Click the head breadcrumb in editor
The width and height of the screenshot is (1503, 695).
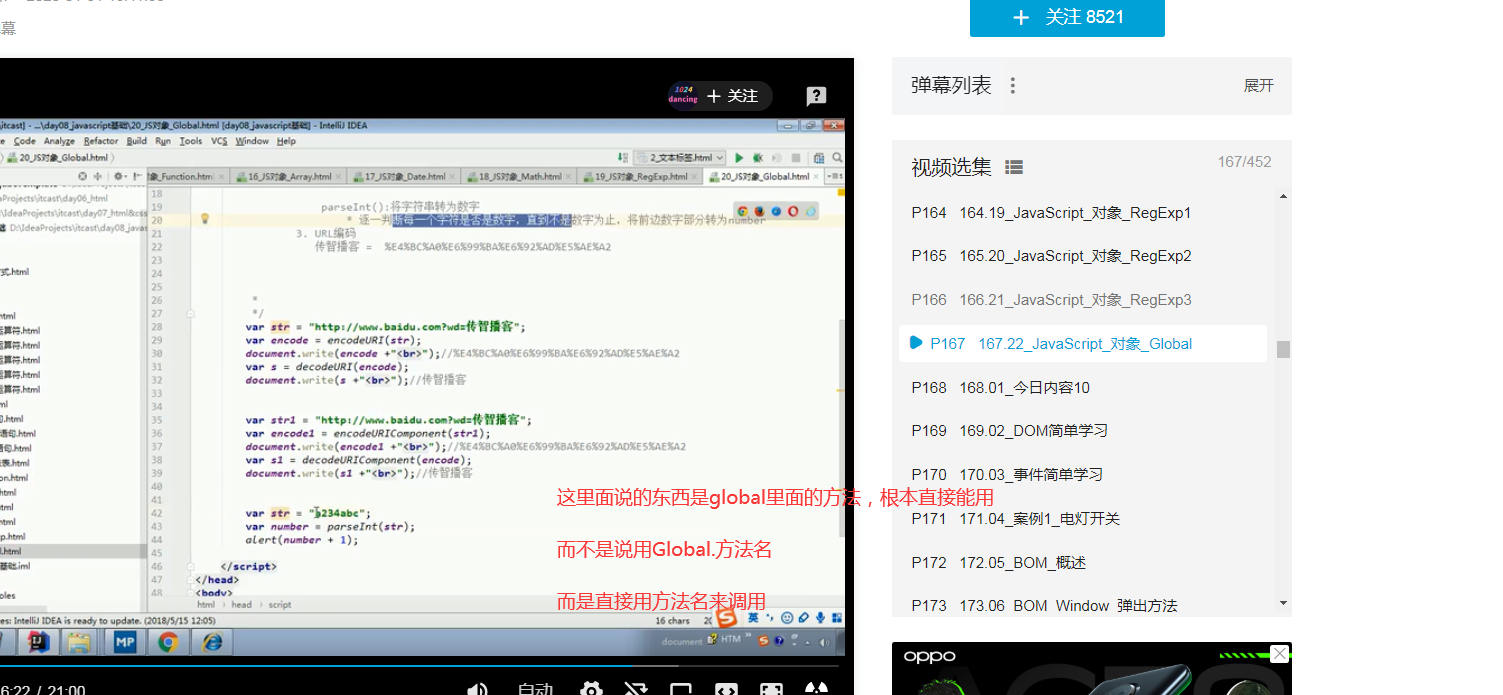(242, 605)
